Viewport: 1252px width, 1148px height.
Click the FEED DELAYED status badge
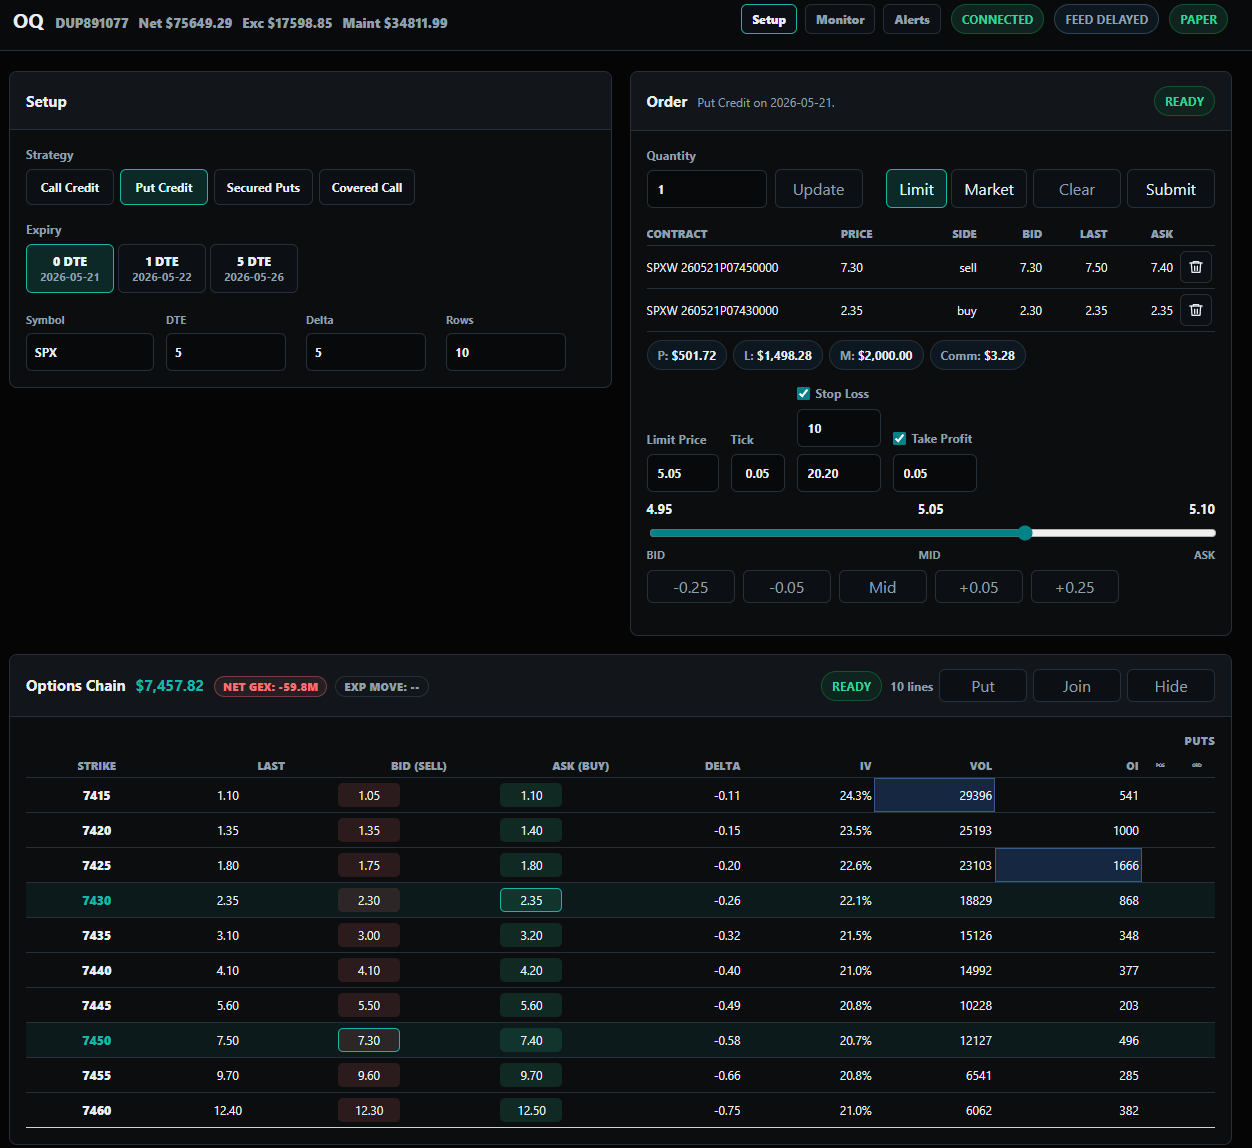point(1107,19)
